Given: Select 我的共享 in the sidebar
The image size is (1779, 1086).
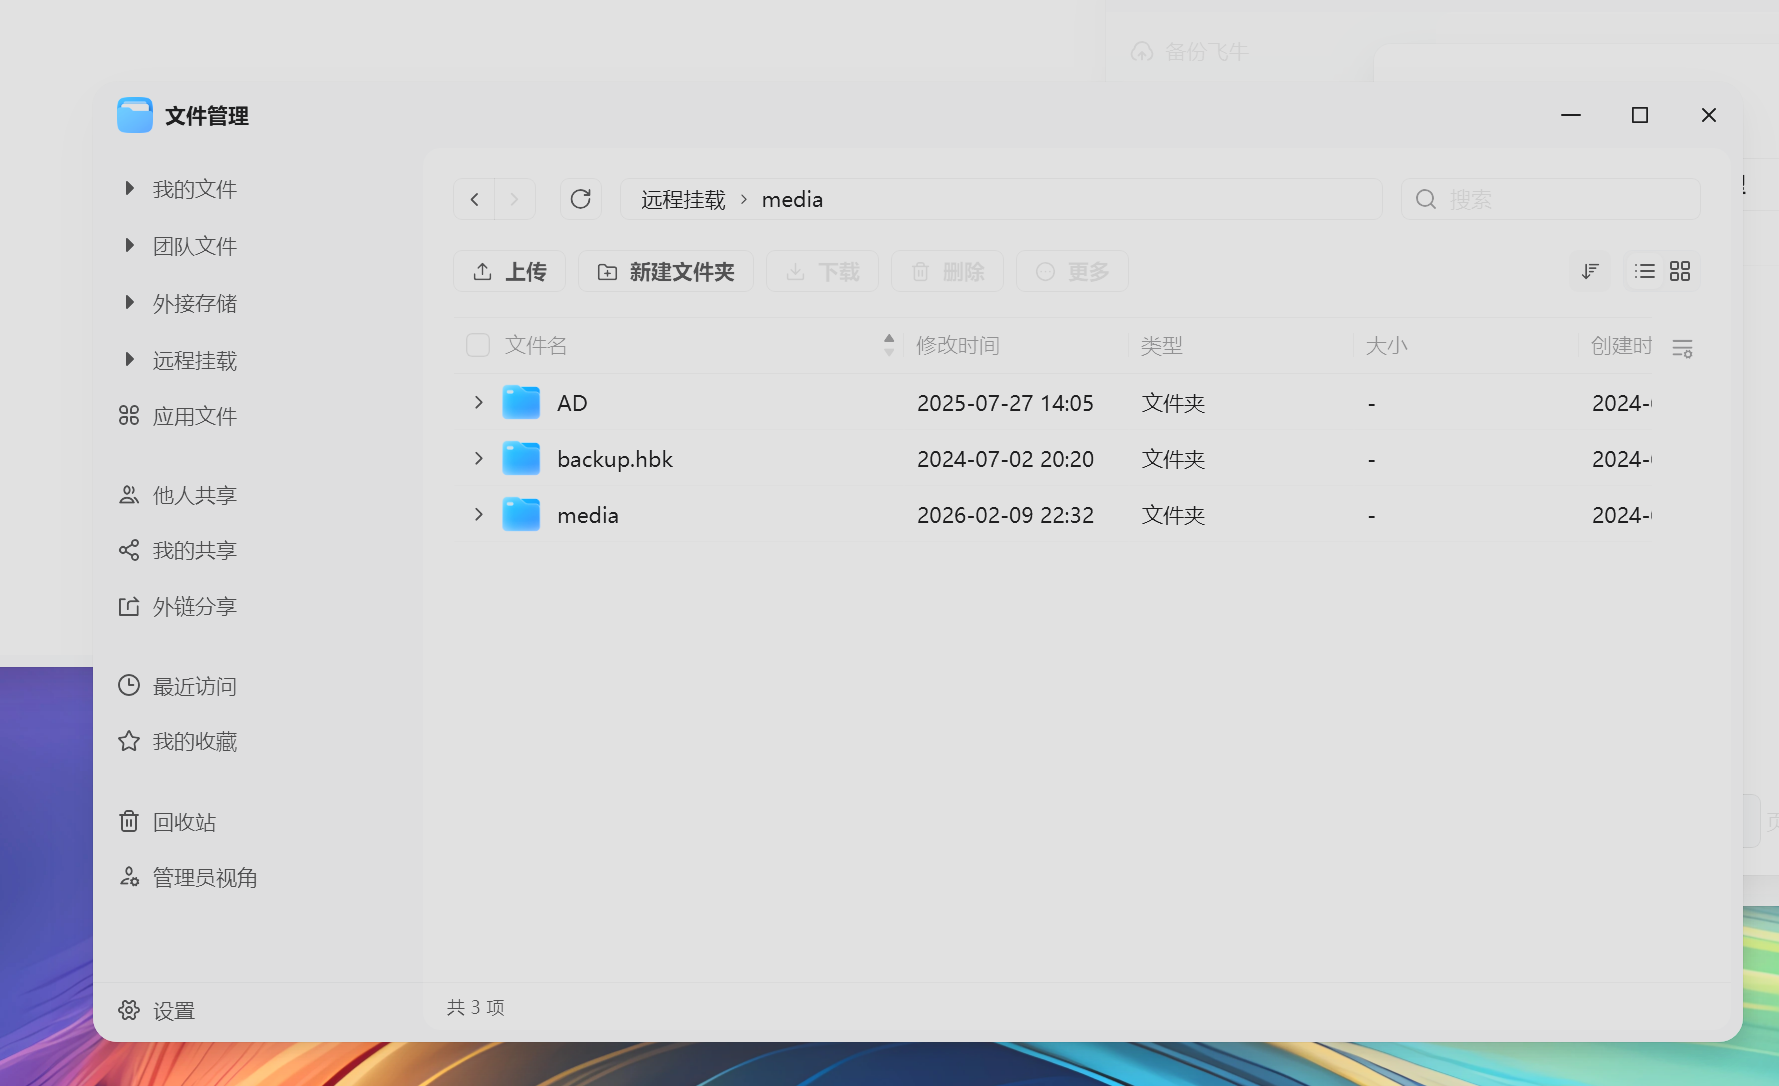Looking at the screenshot, I should click(x=194, y=549).
